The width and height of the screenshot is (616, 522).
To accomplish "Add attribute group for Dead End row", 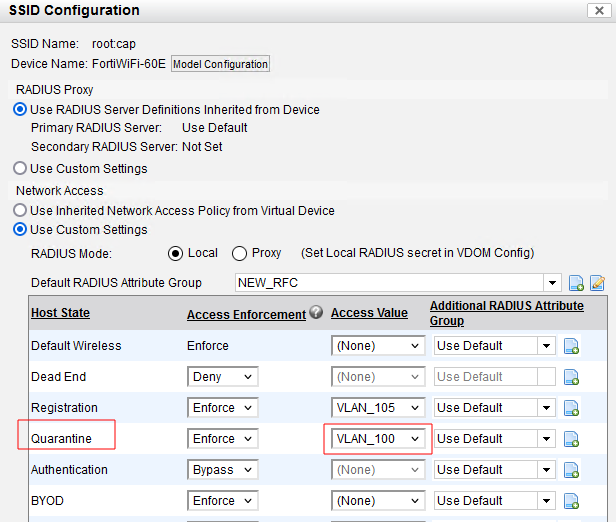I will click(x=572, y=377).
